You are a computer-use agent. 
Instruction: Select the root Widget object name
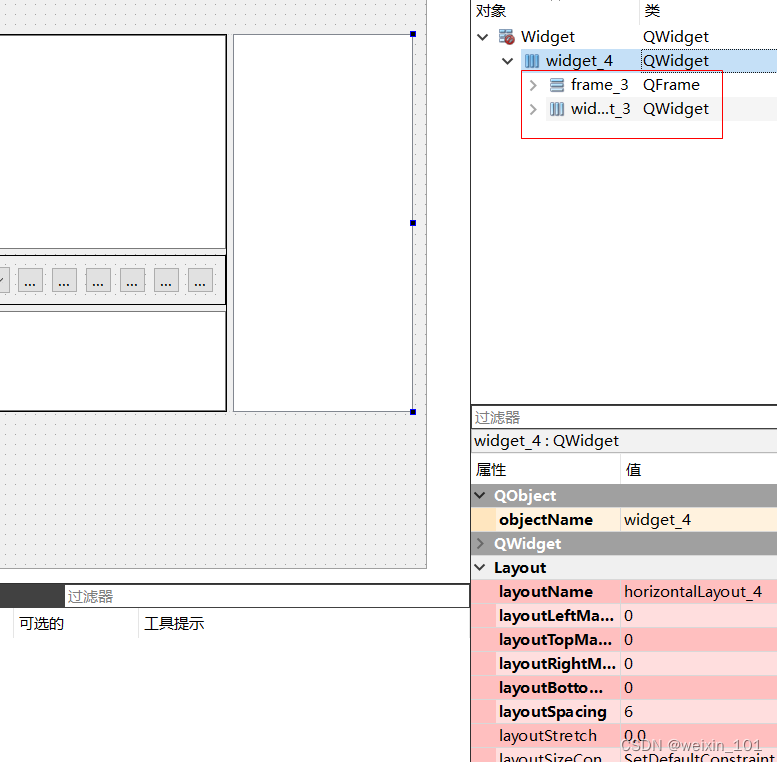point(548,37)
